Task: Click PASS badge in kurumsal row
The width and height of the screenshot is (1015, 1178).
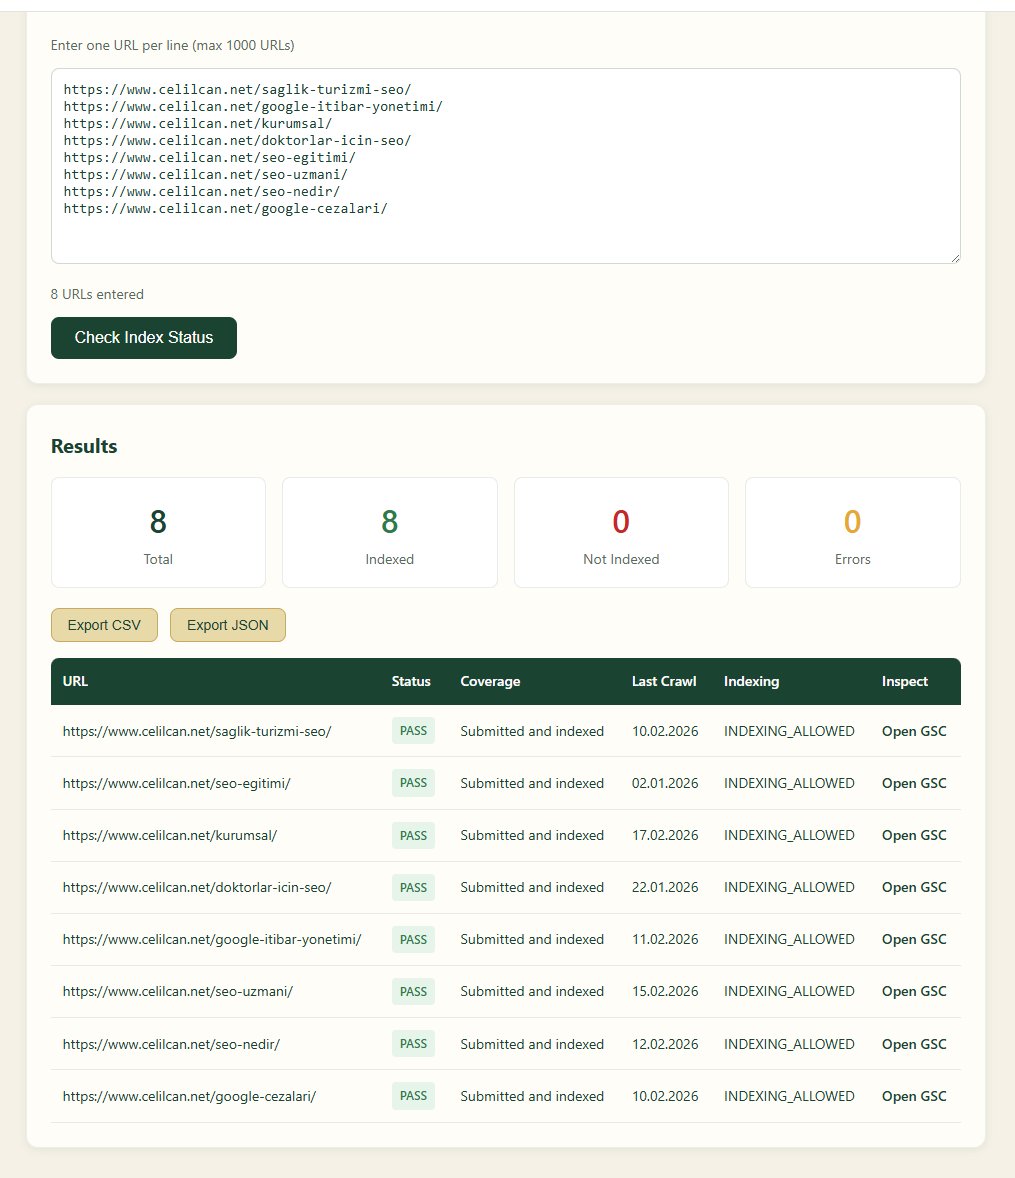Action: pyautogui.click(x=413, y=835)
